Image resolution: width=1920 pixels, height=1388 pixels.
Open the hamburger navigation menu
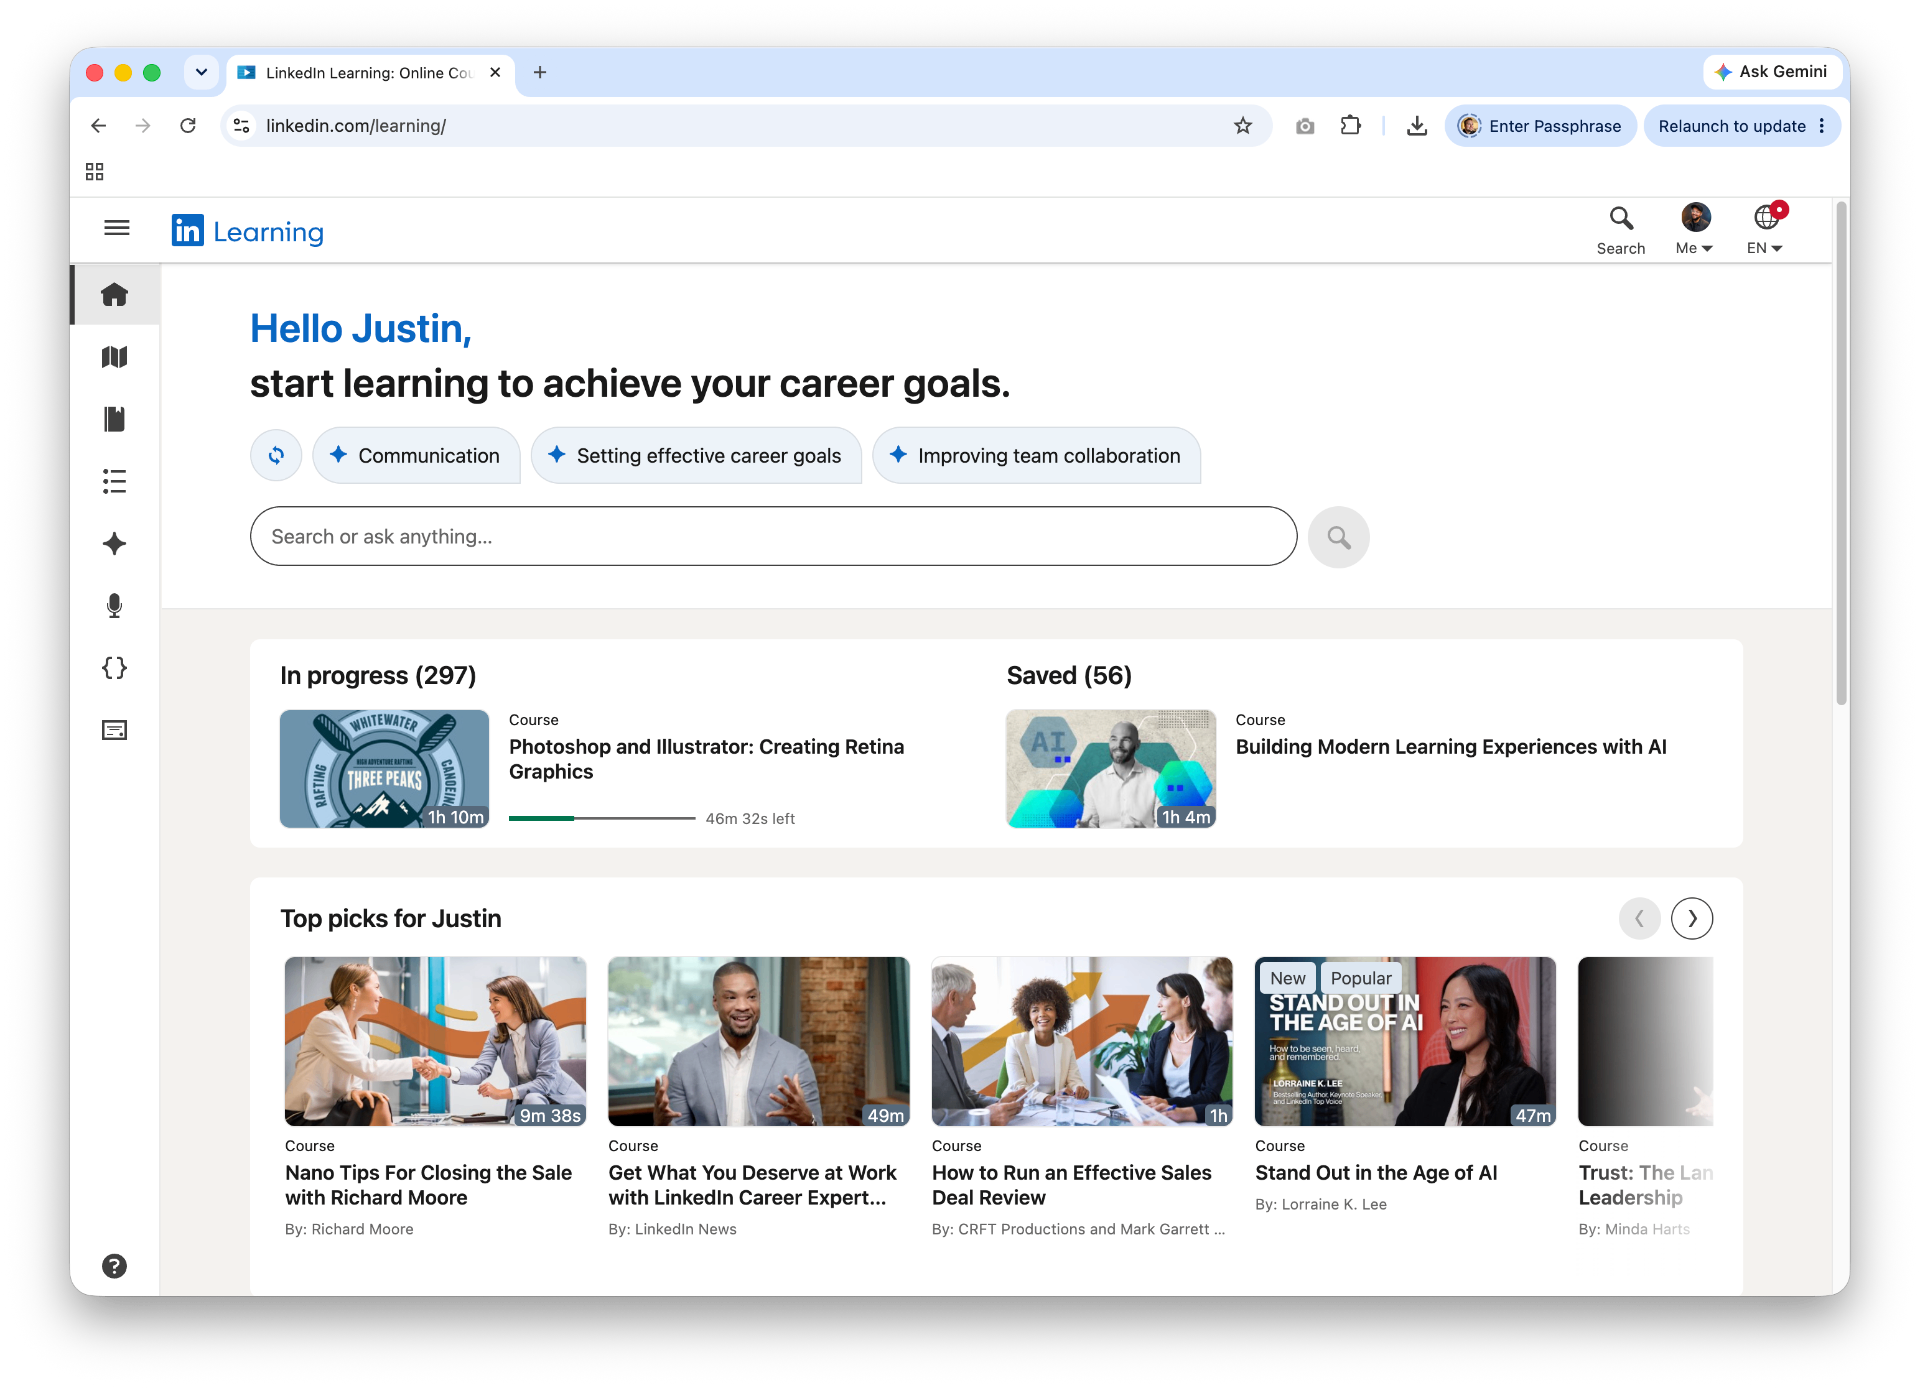(116, 228)
